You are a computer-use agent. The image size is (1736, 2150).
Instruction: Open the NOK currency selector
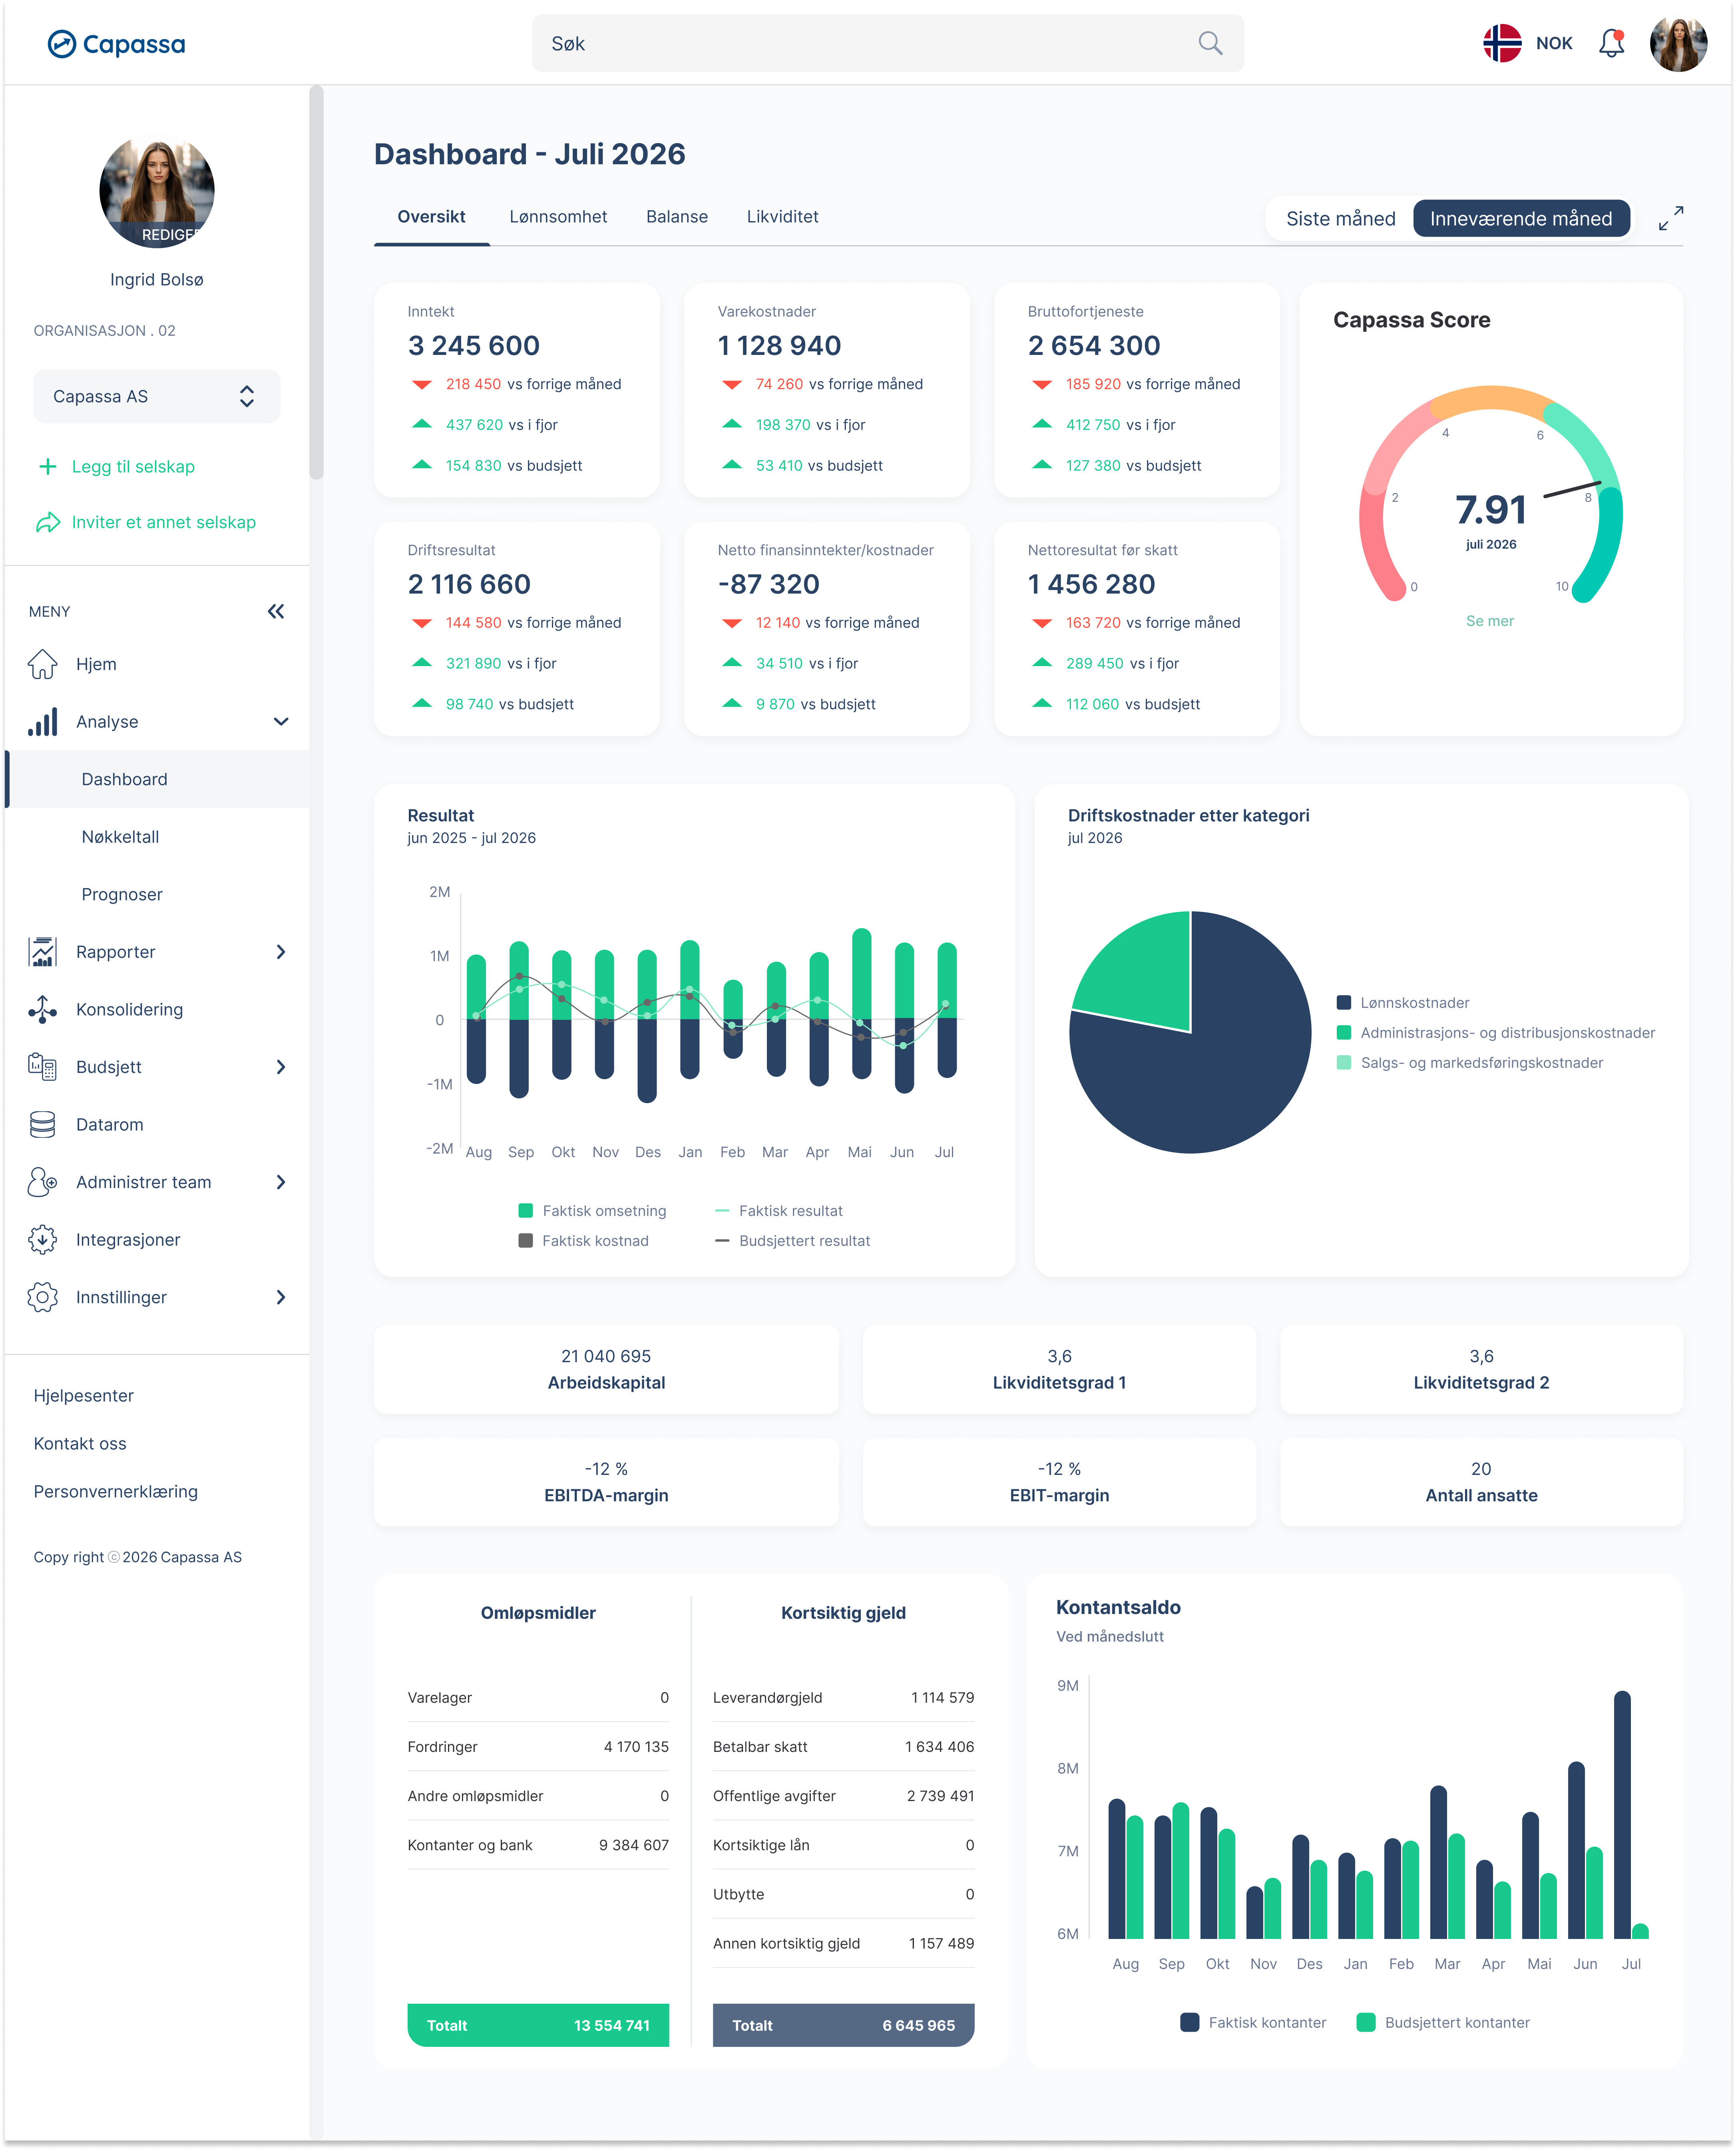[x=1554, y=43]
